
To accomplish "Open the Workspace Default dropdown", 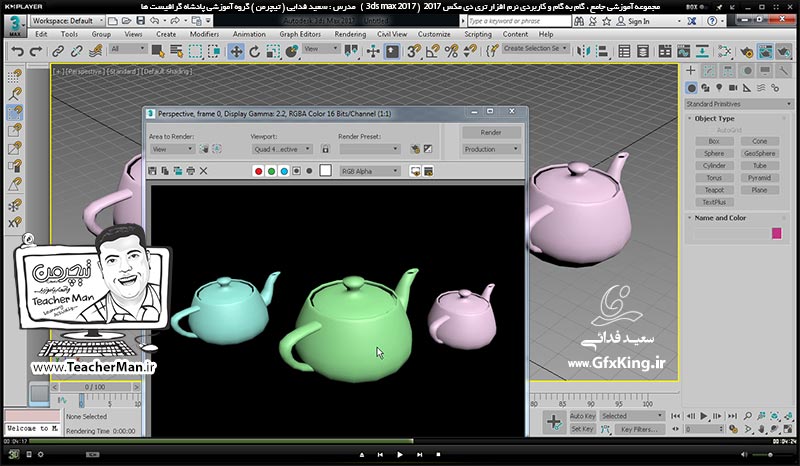I will coord(67,21).
